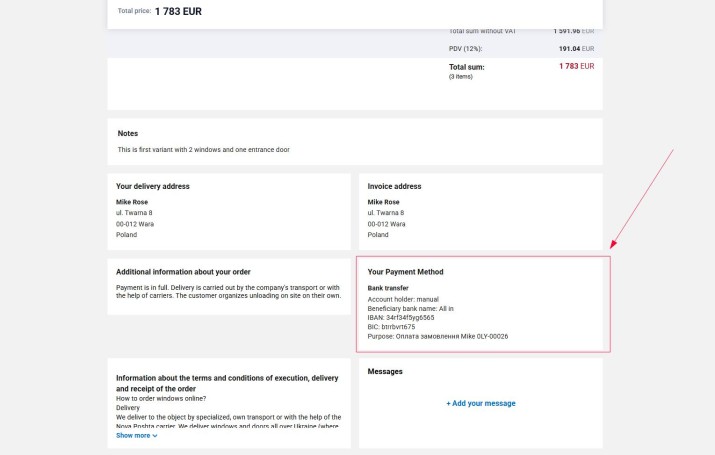Click the Beneficiary bank name line
715x455 pixels.
point(410,309)
